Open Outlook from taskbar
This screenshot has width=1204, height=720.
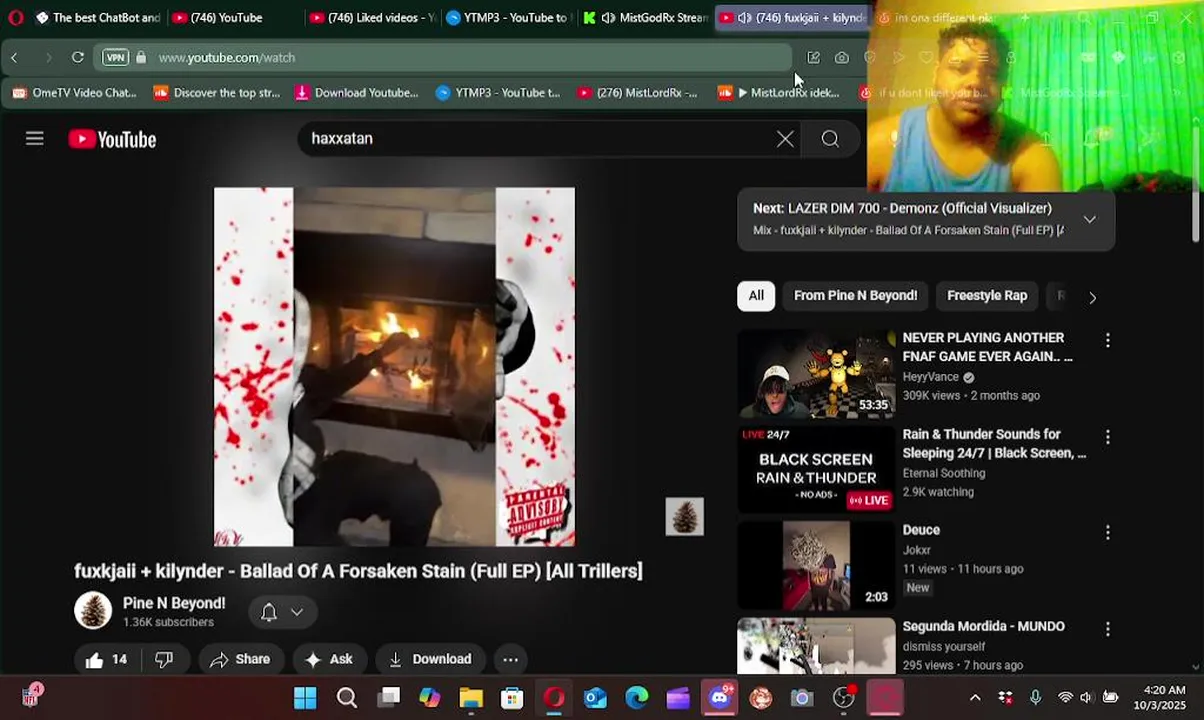pyautogui.click(x=595, y=697)
